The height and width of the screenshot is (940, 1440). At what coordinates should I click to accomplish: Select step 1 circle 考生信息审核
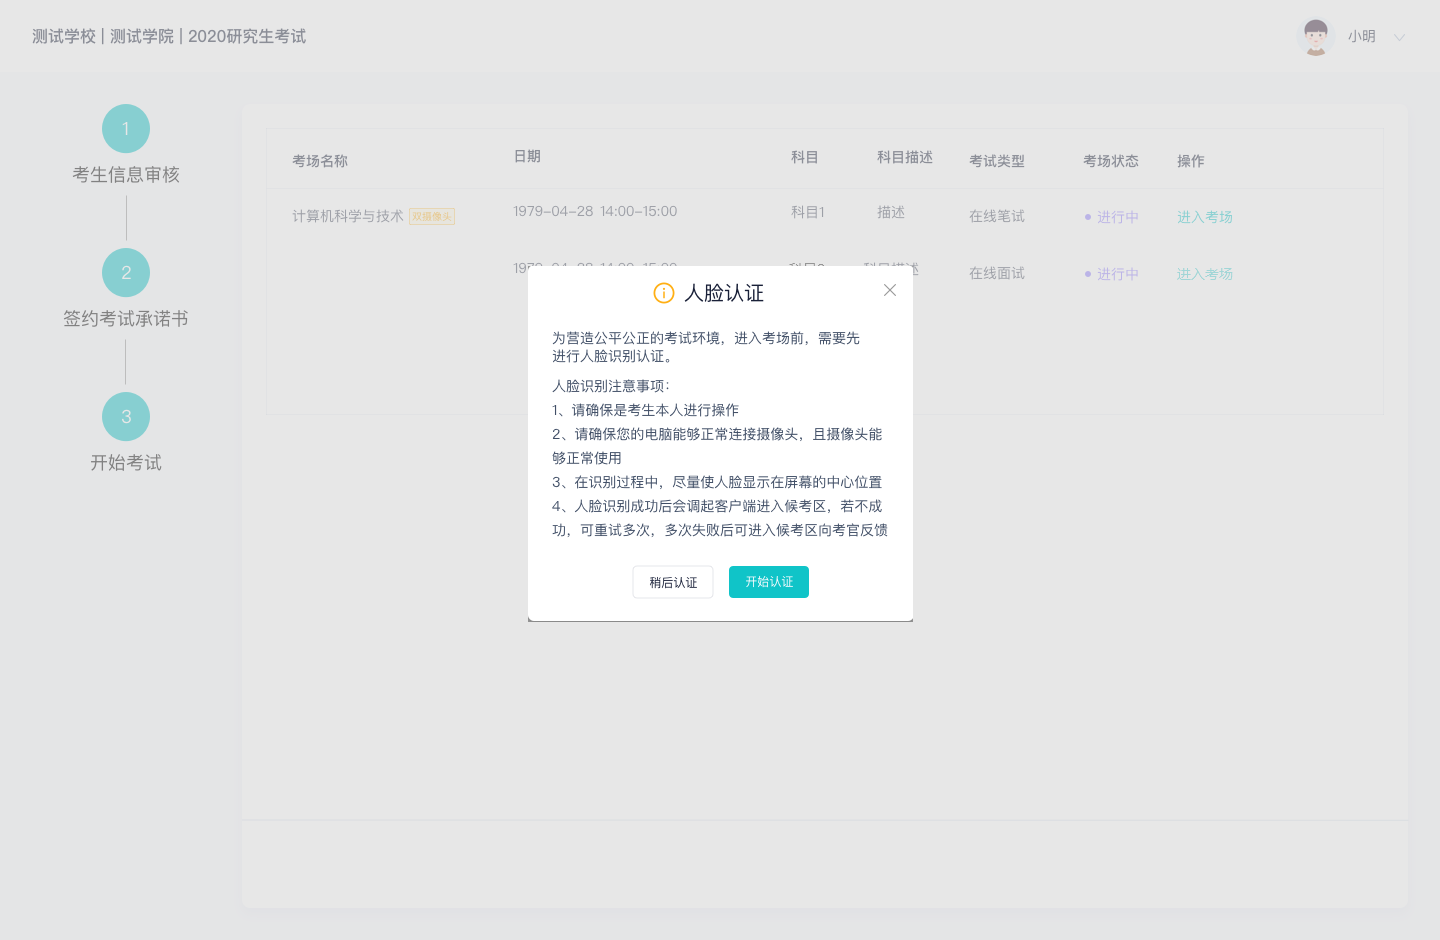click(x=126, y=129)
